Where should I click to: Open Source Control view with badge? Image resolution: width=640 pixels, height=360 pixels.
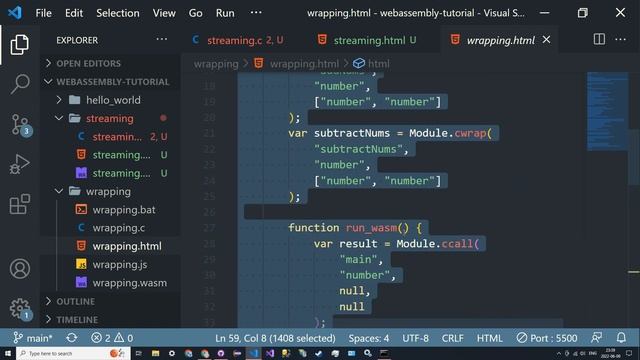click(20, 125)
